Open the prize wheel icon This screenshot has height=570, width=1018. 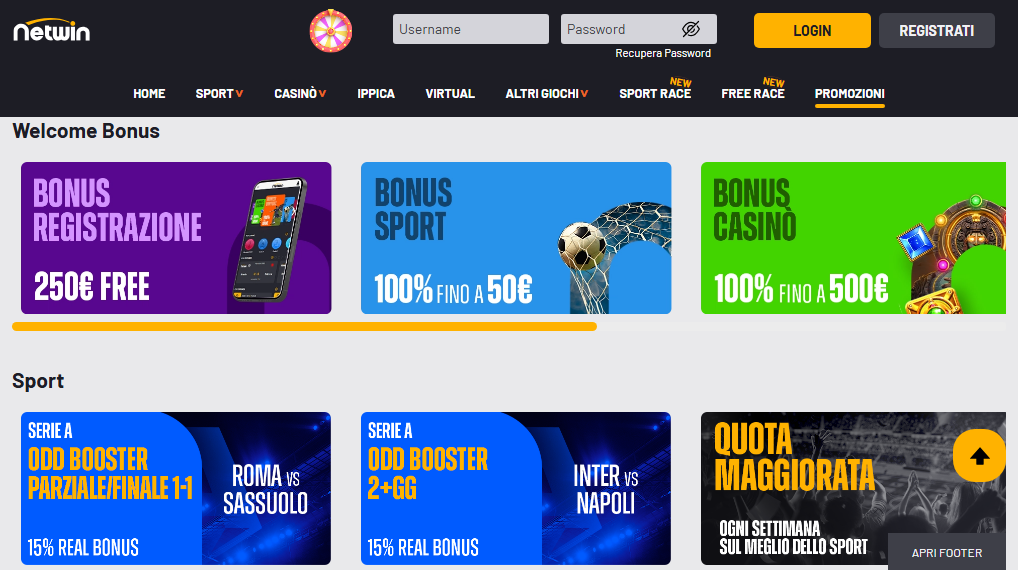pos(331,31)
